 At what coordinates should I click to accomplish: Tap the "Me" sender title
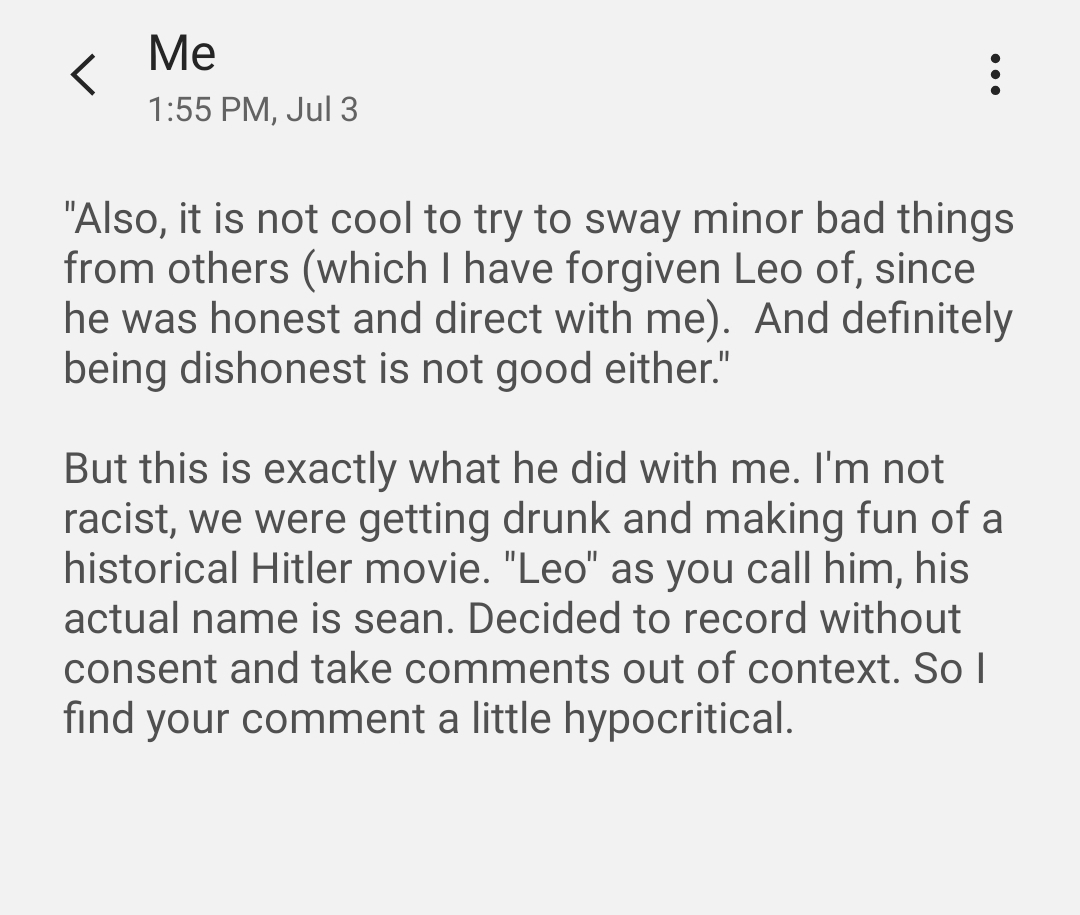pos(182,53)
